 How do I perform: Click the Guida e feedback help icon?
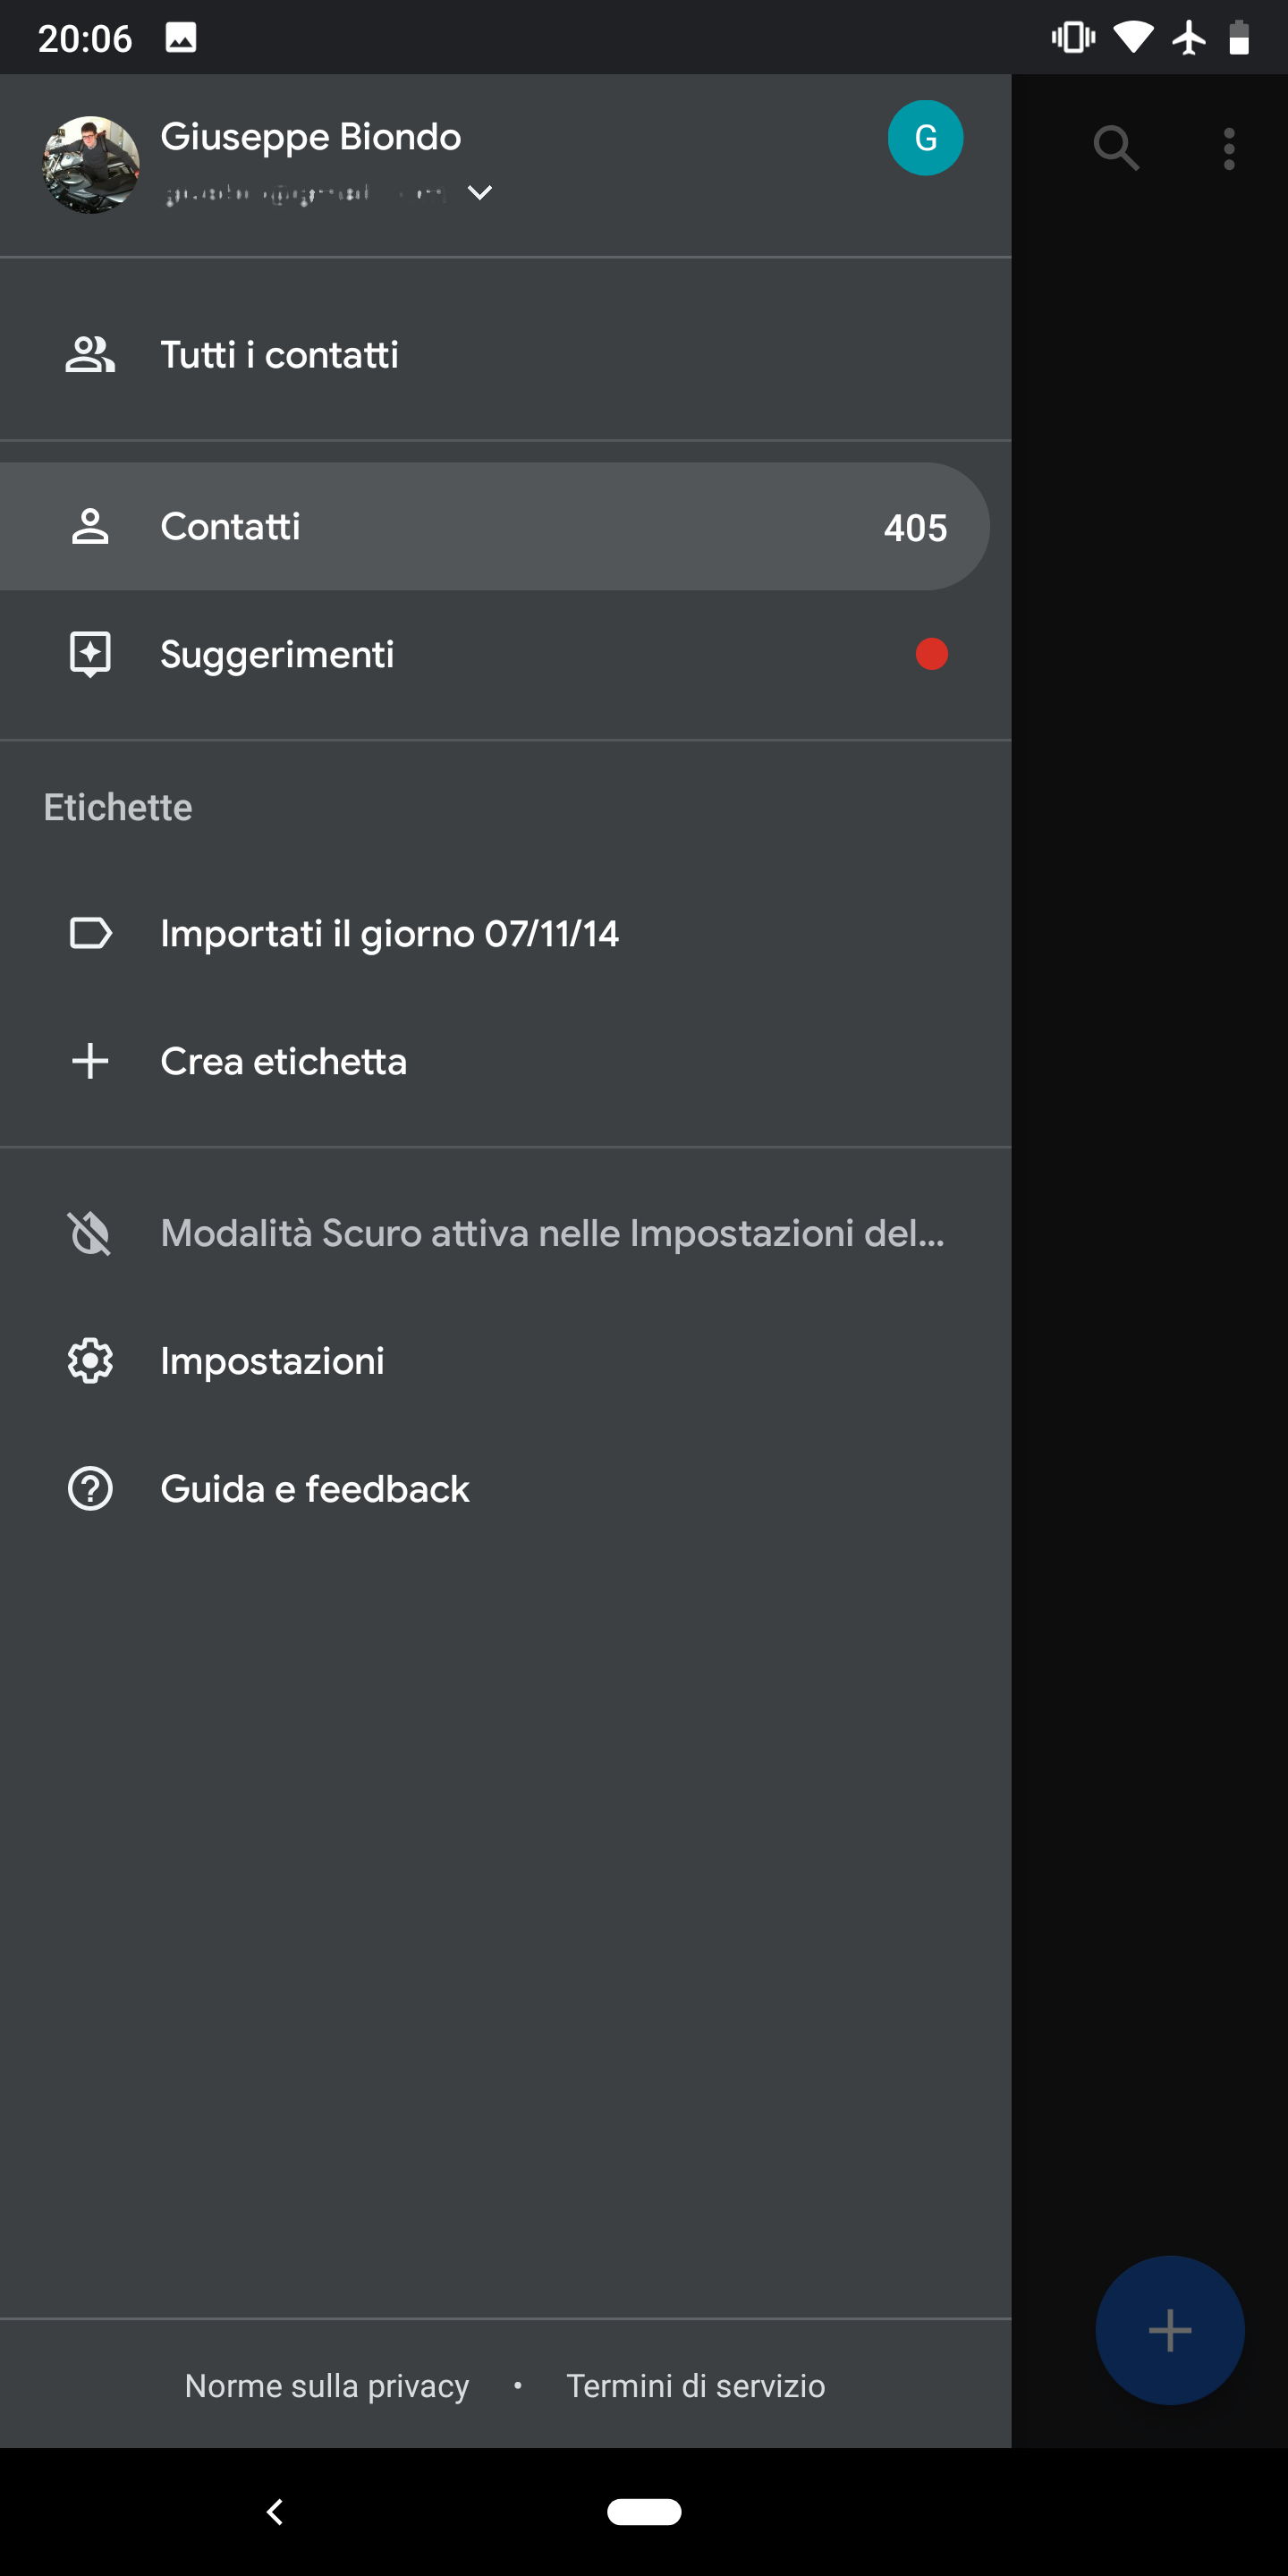(90, 1489)
